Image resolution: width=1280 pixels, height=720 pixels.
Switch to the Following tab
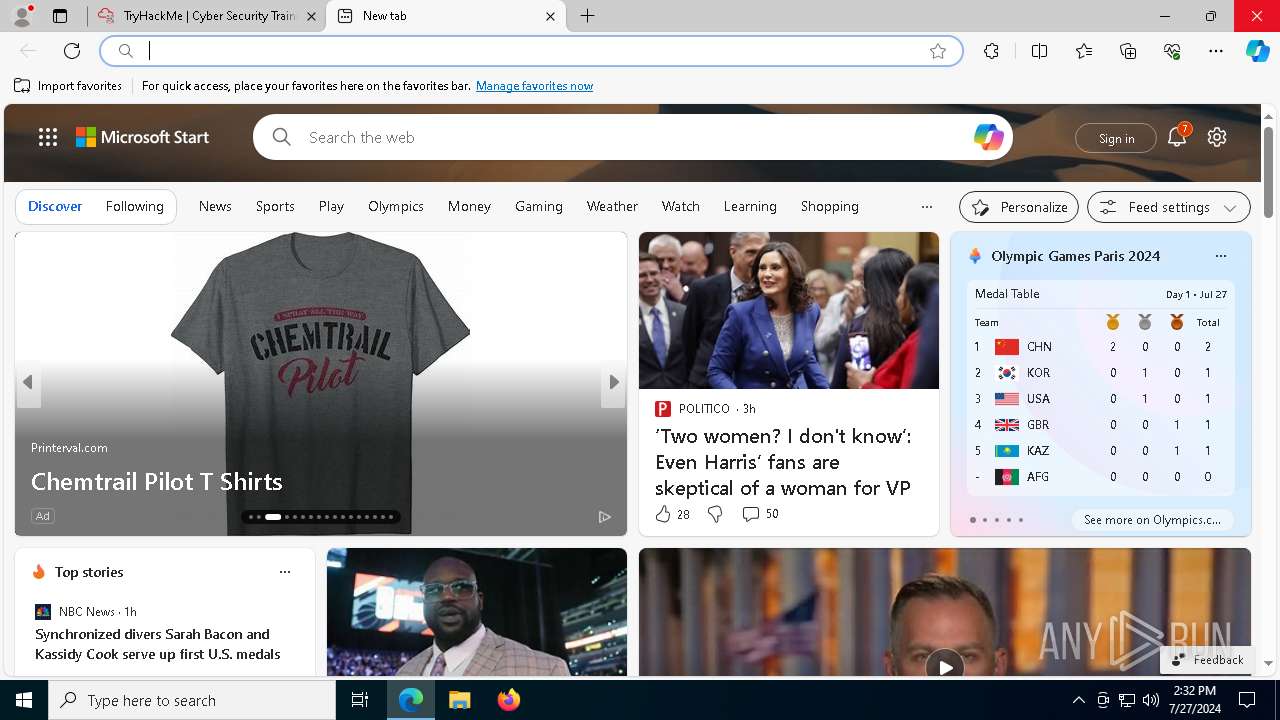(x=135, y=206)
